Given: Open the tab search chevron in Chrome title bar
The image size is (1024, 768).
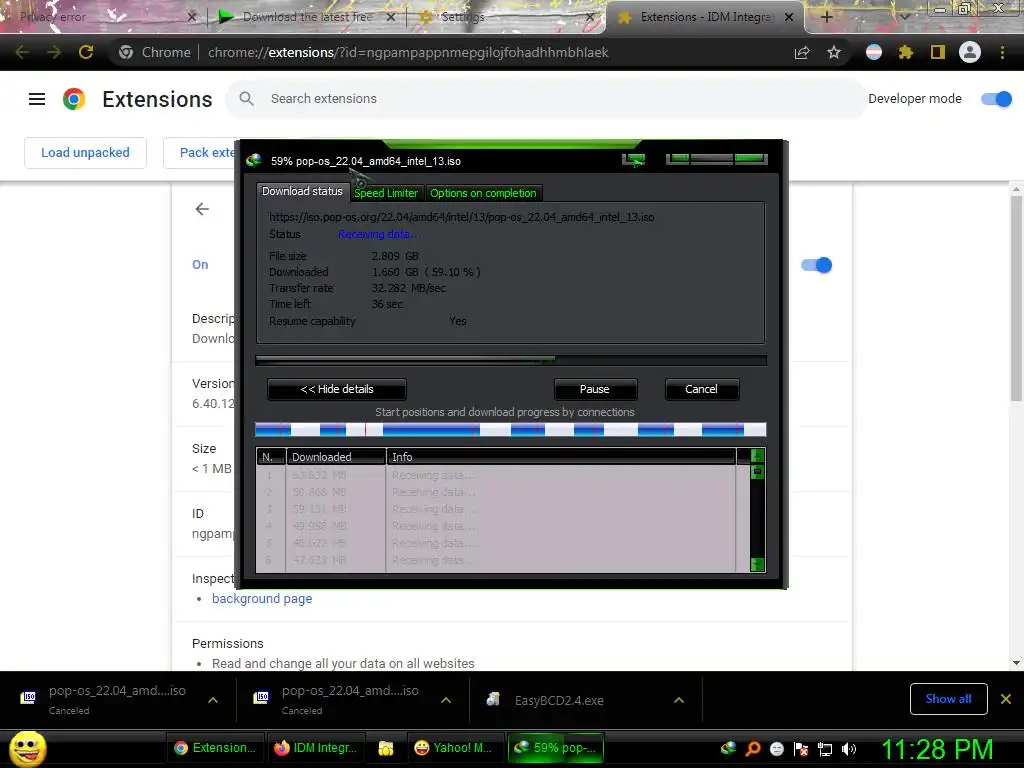Looking at the screenshot, I should [x=904, y=16].
